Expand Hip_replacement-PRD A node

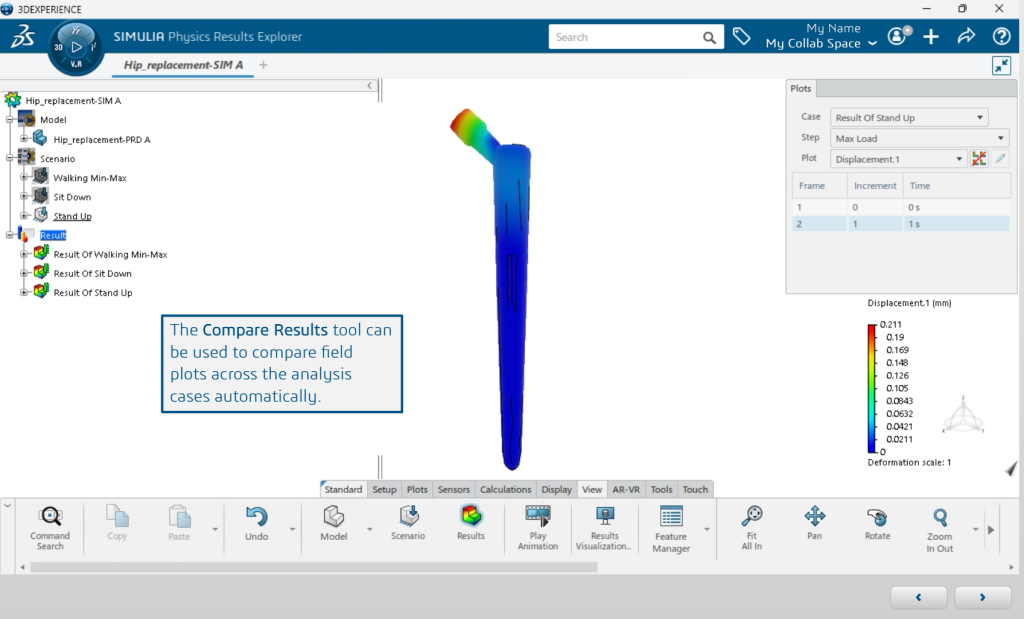click(24, 138)
